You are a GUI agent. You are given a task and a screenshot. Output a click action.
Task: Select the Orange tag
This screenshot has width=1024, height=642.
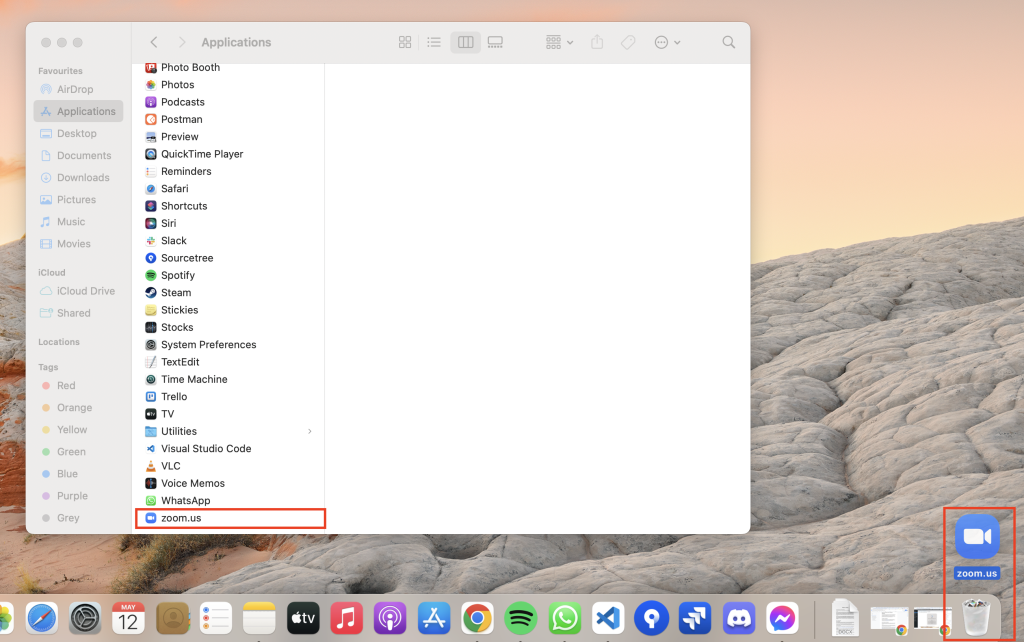tap(78, 408)
